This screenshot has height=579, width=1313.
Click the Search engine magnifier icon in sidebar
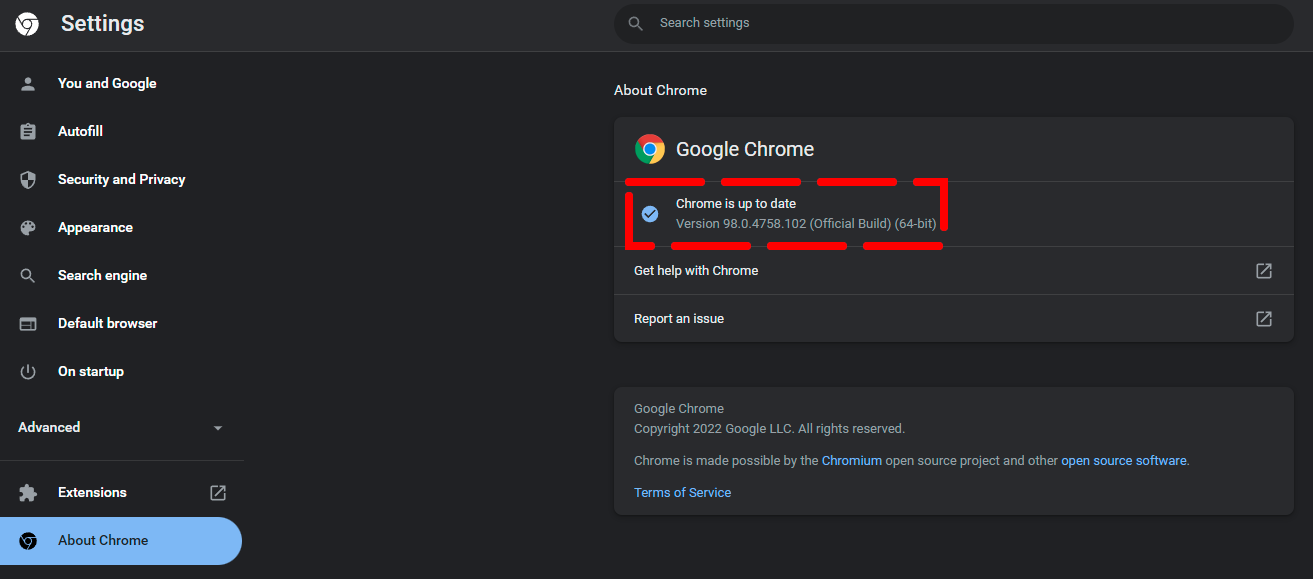[28, 276]
